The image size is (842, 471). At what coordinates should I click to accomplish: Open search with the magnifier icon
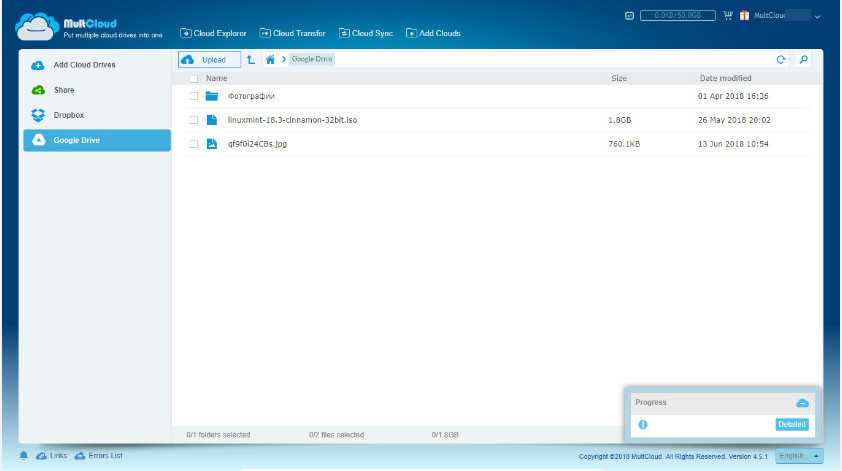[803, 60]
